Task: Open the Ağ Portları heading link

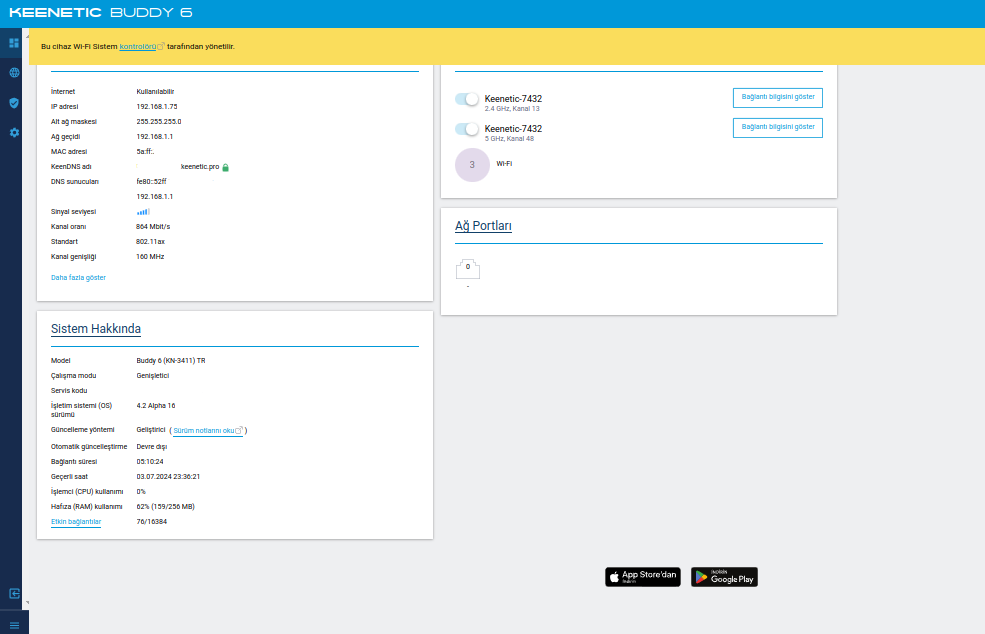Action: (x=483, y=226)
